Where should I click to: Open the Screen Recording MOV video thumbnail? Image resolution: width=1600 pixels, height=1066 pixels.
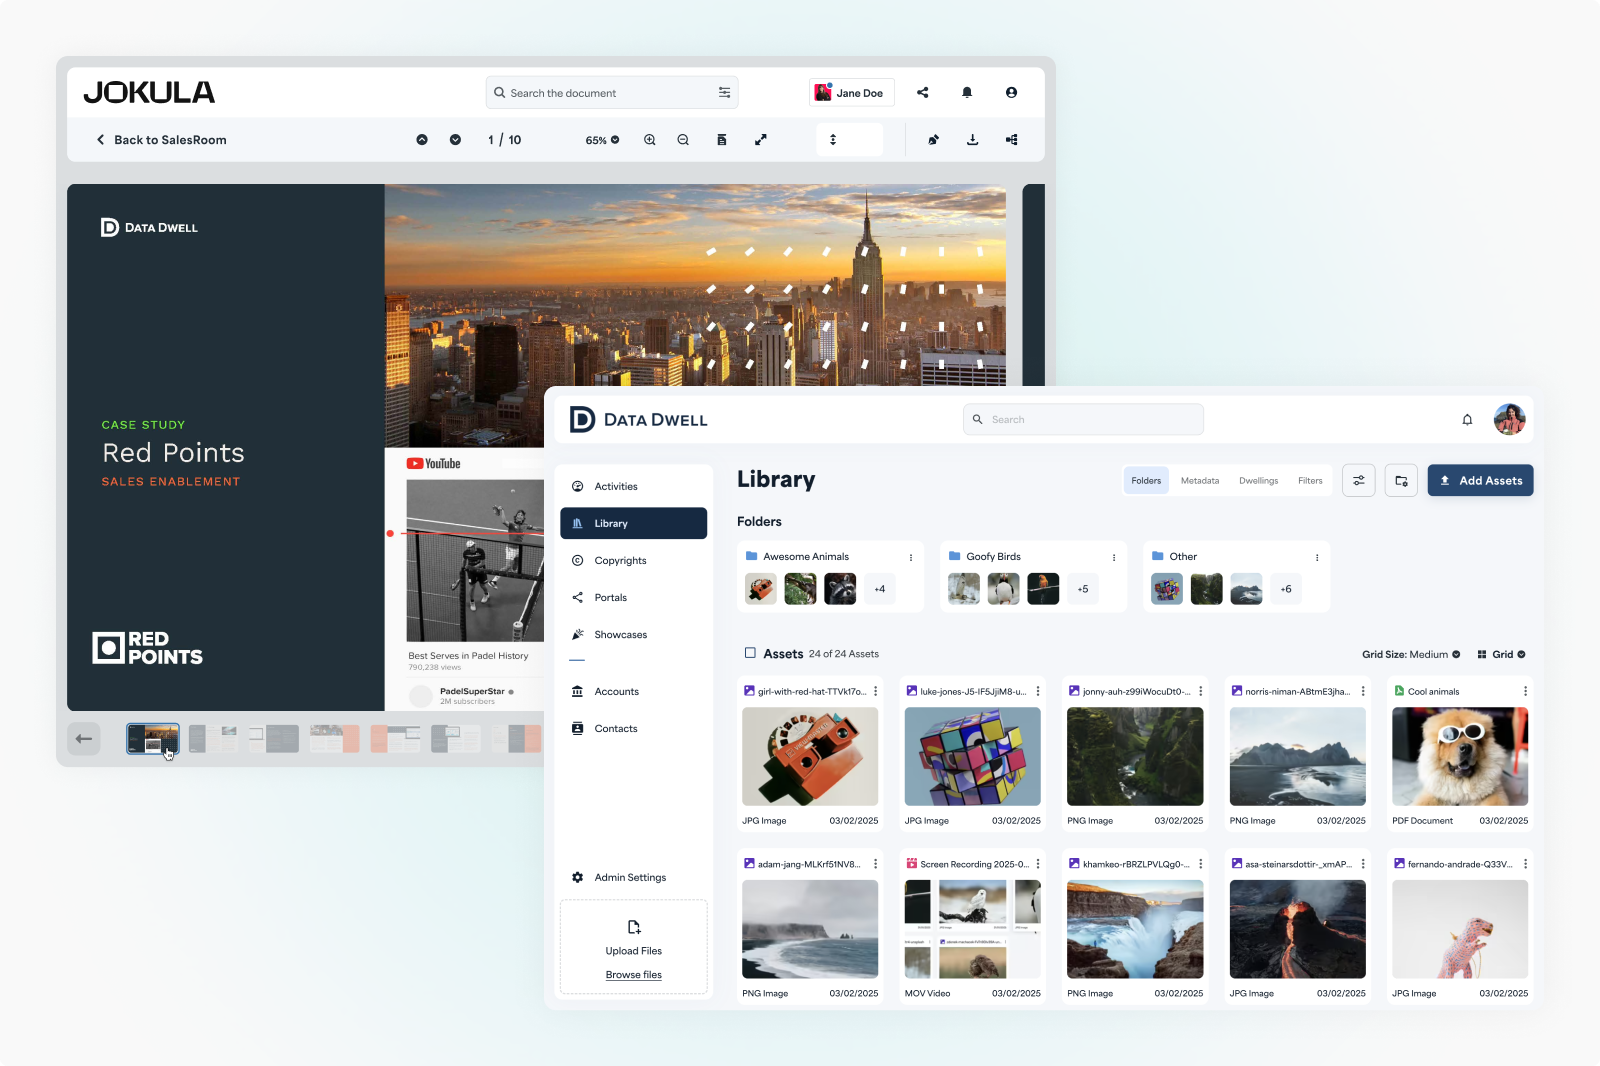point(972,929)
